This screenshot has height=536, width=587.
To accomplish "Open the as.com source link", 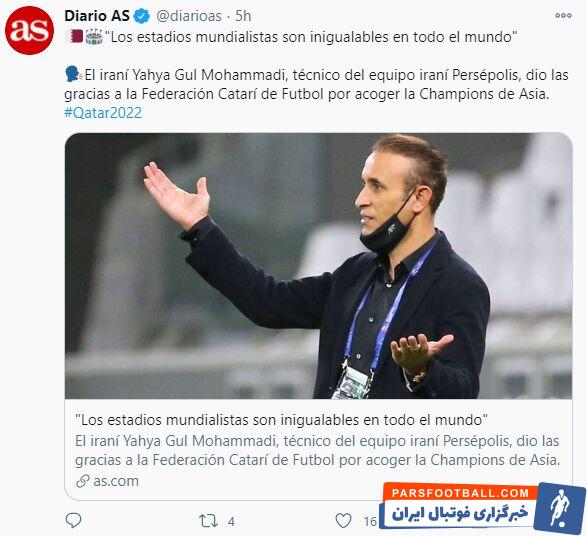I will [116, 481].
